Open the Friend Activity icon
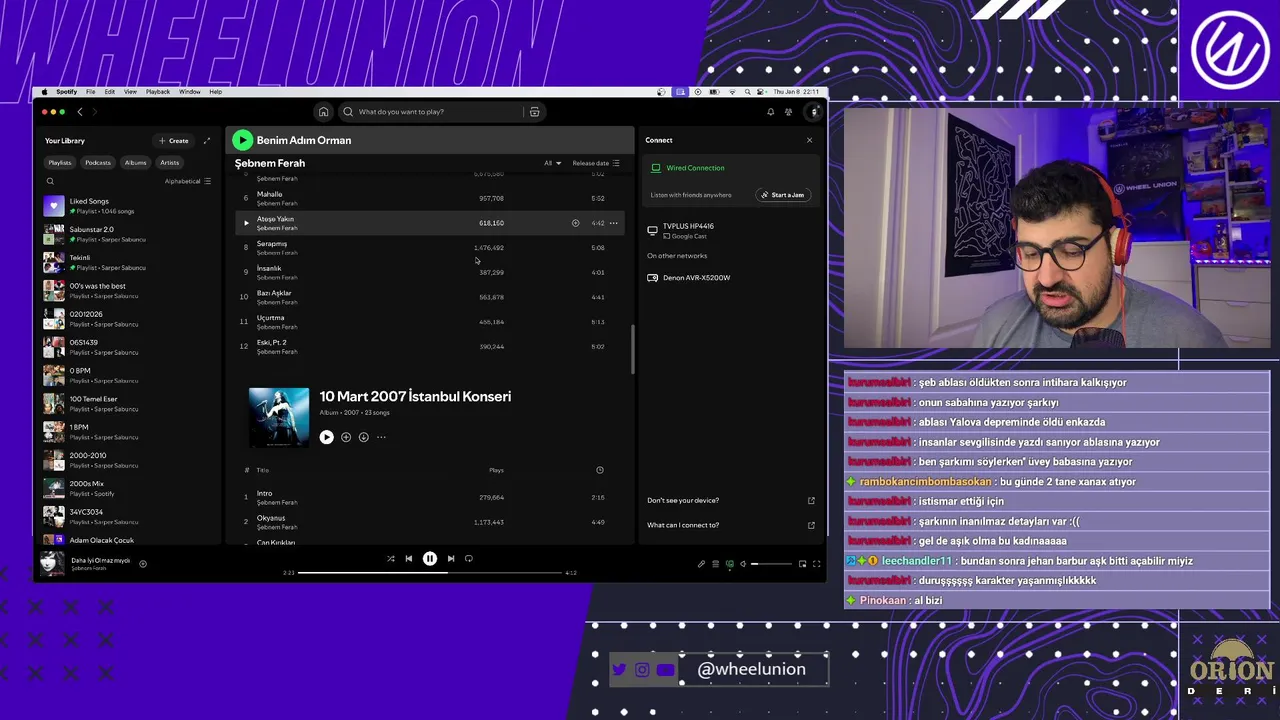 coord(788,112)
